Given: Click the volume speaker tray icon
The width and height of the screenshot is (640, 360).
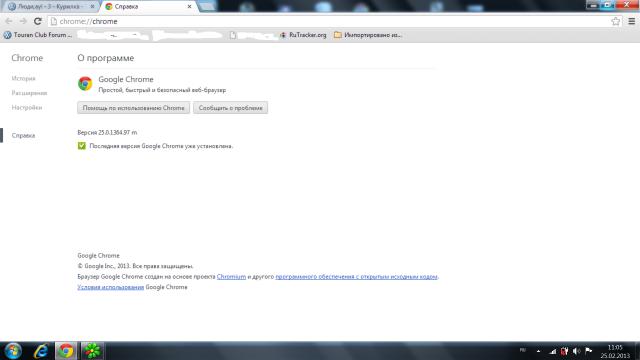Looking at the screenshot, I should 576,351.
